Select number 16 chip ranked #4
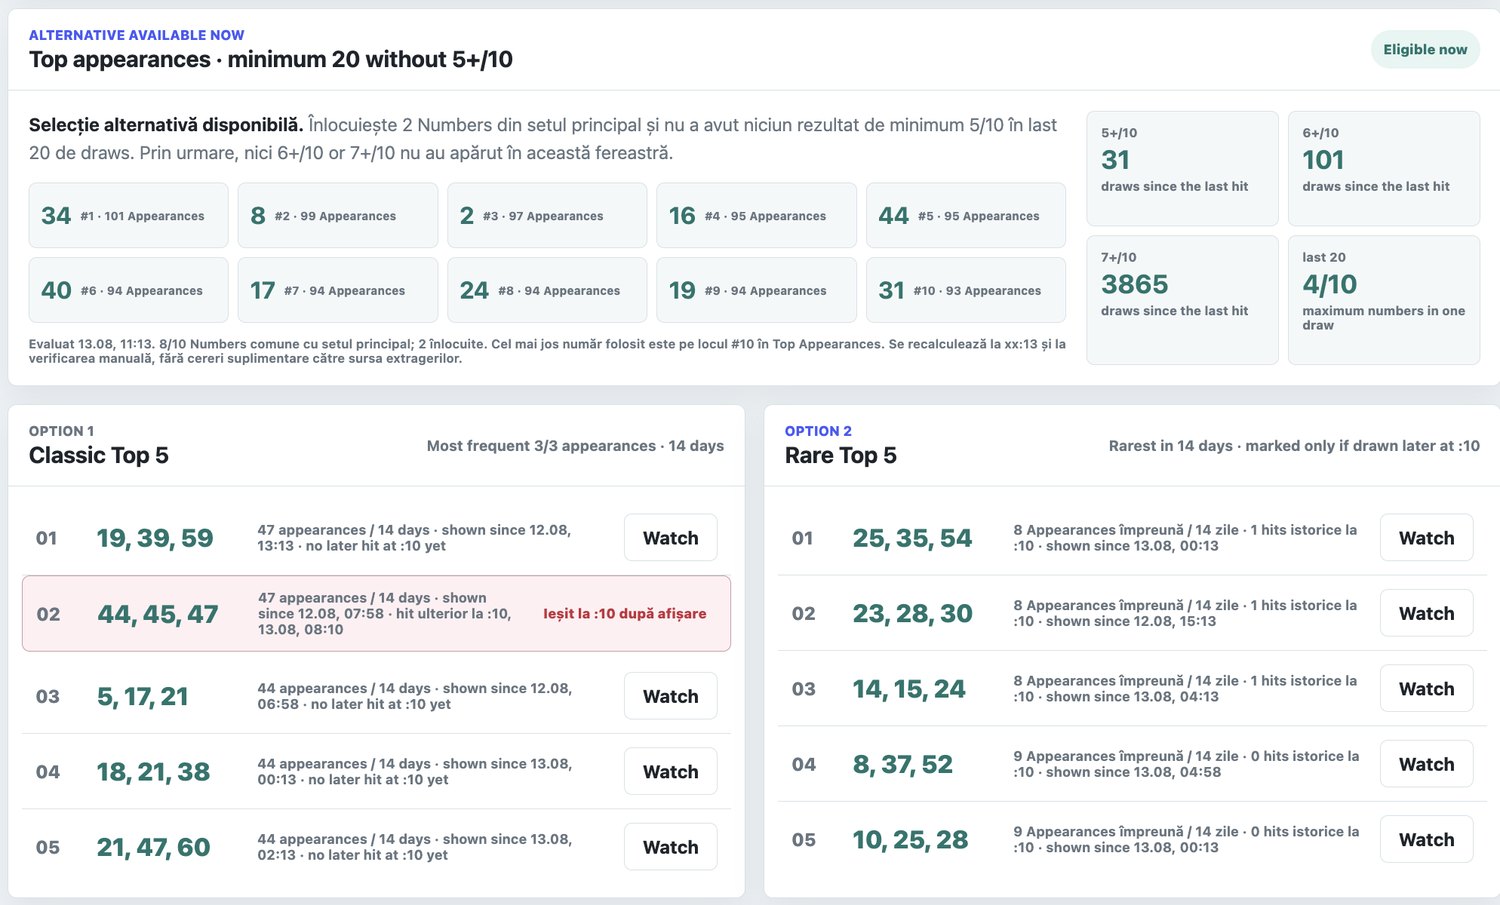Image resolution: width=1500 pixels, height=905 pixels. coord(757,215)
